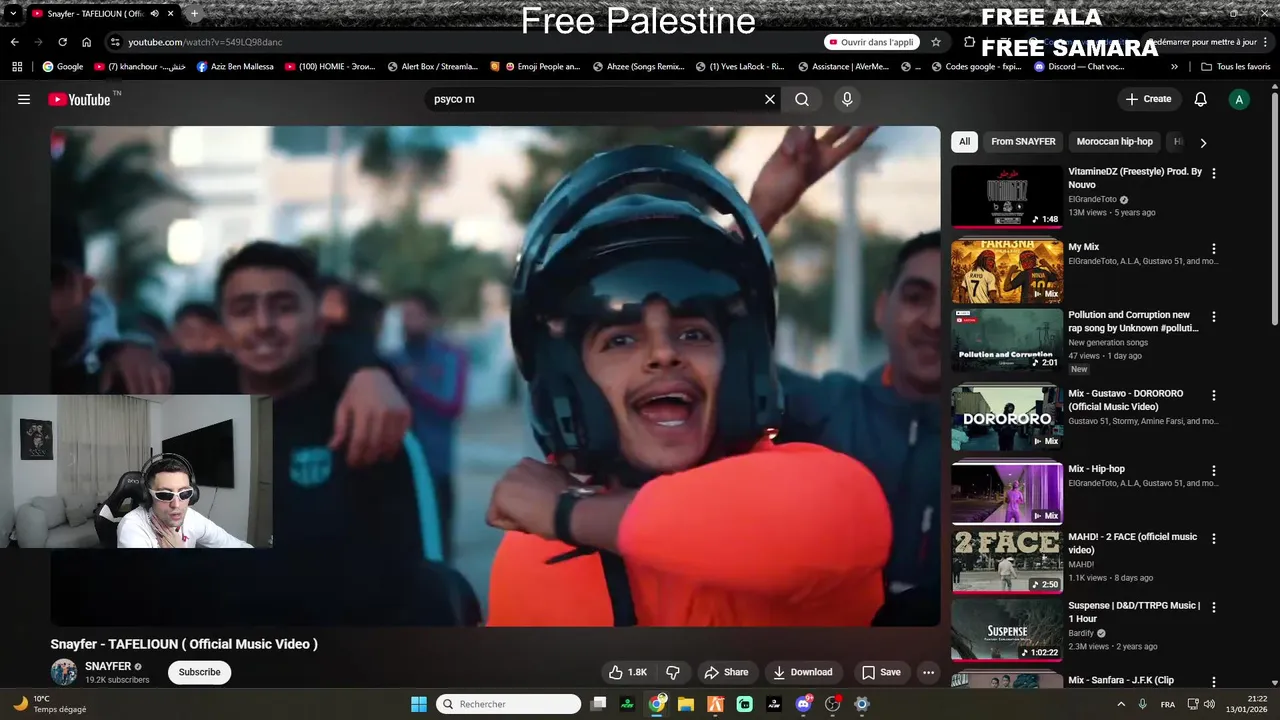Open the apps grid shortcut
The width and height of the screenshot is (1280, 720).
(x=17, y=67)
